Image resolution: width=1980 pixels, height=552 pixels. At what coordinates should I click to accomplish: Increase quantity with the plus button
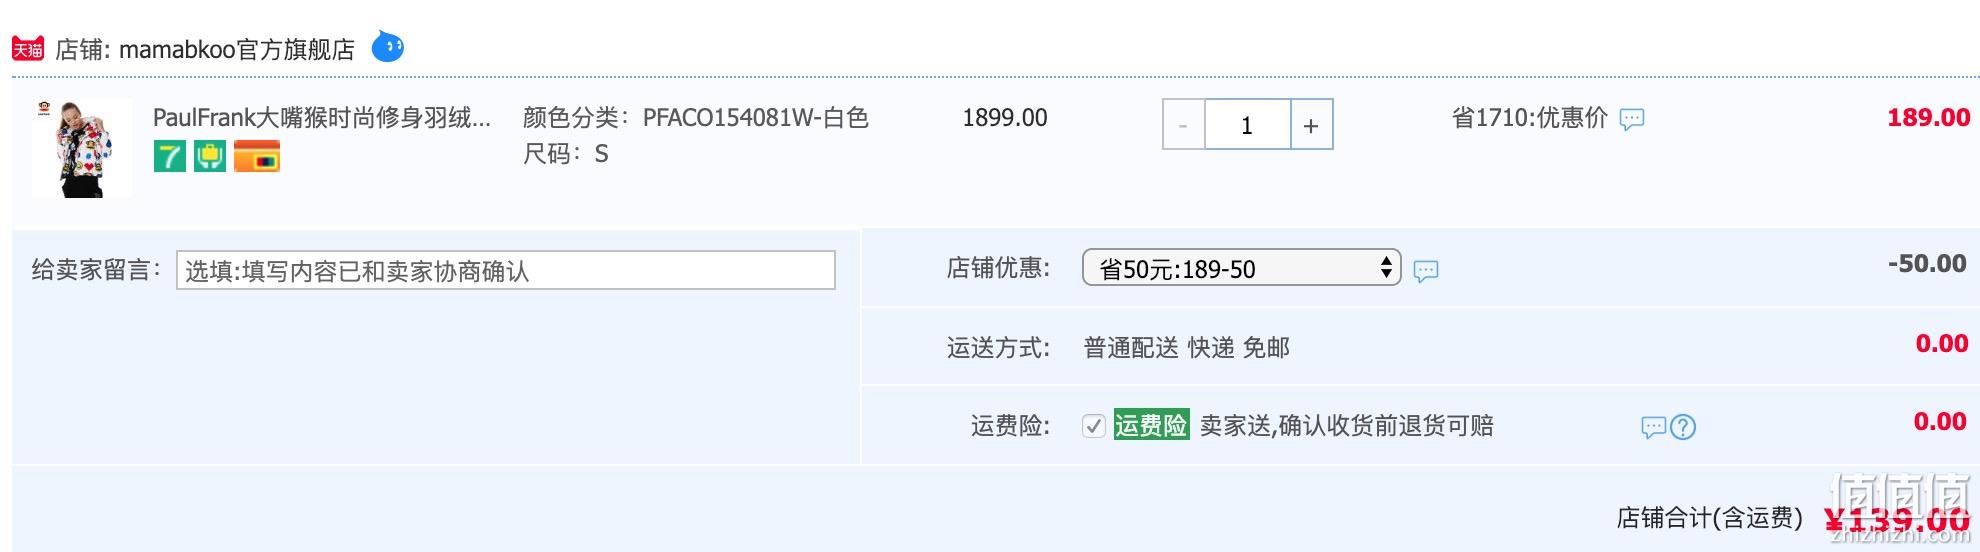1311,125
